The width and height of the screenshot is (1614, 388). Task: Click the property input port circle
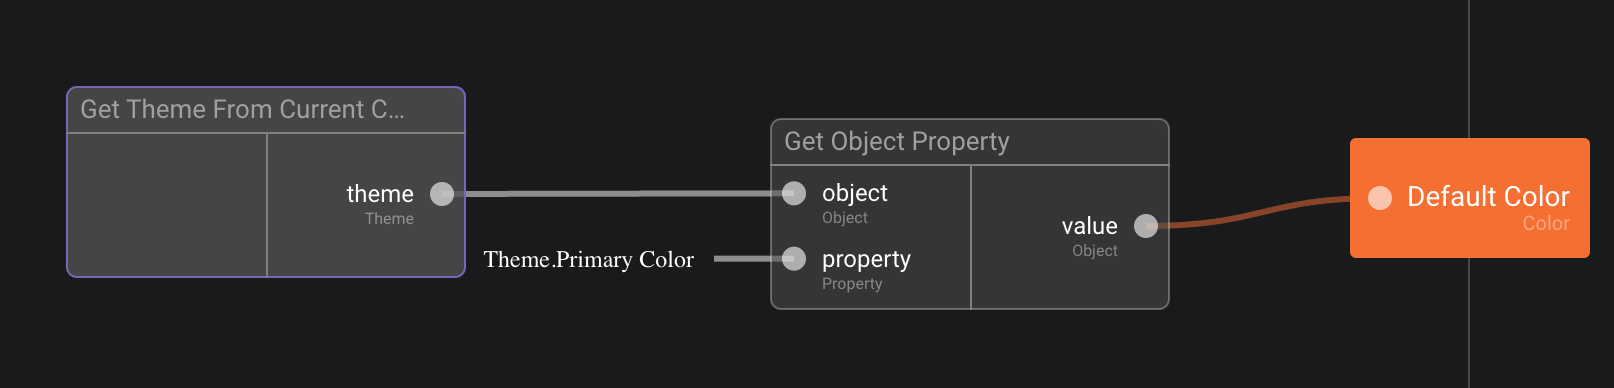click(794, 259)
